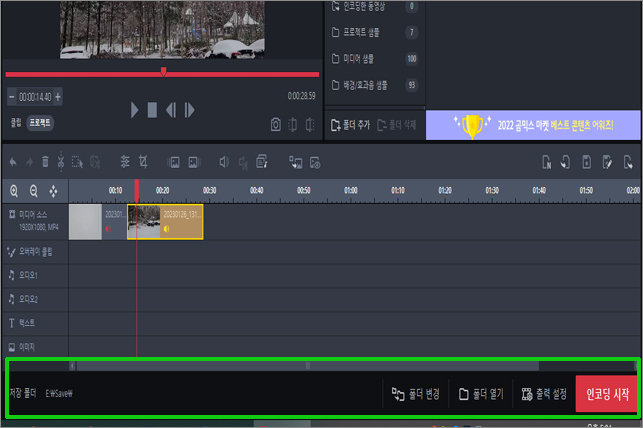This screenshot has width=643, height=428.
Task: Open 출력 설정 output settings
Action: [544, 394]
